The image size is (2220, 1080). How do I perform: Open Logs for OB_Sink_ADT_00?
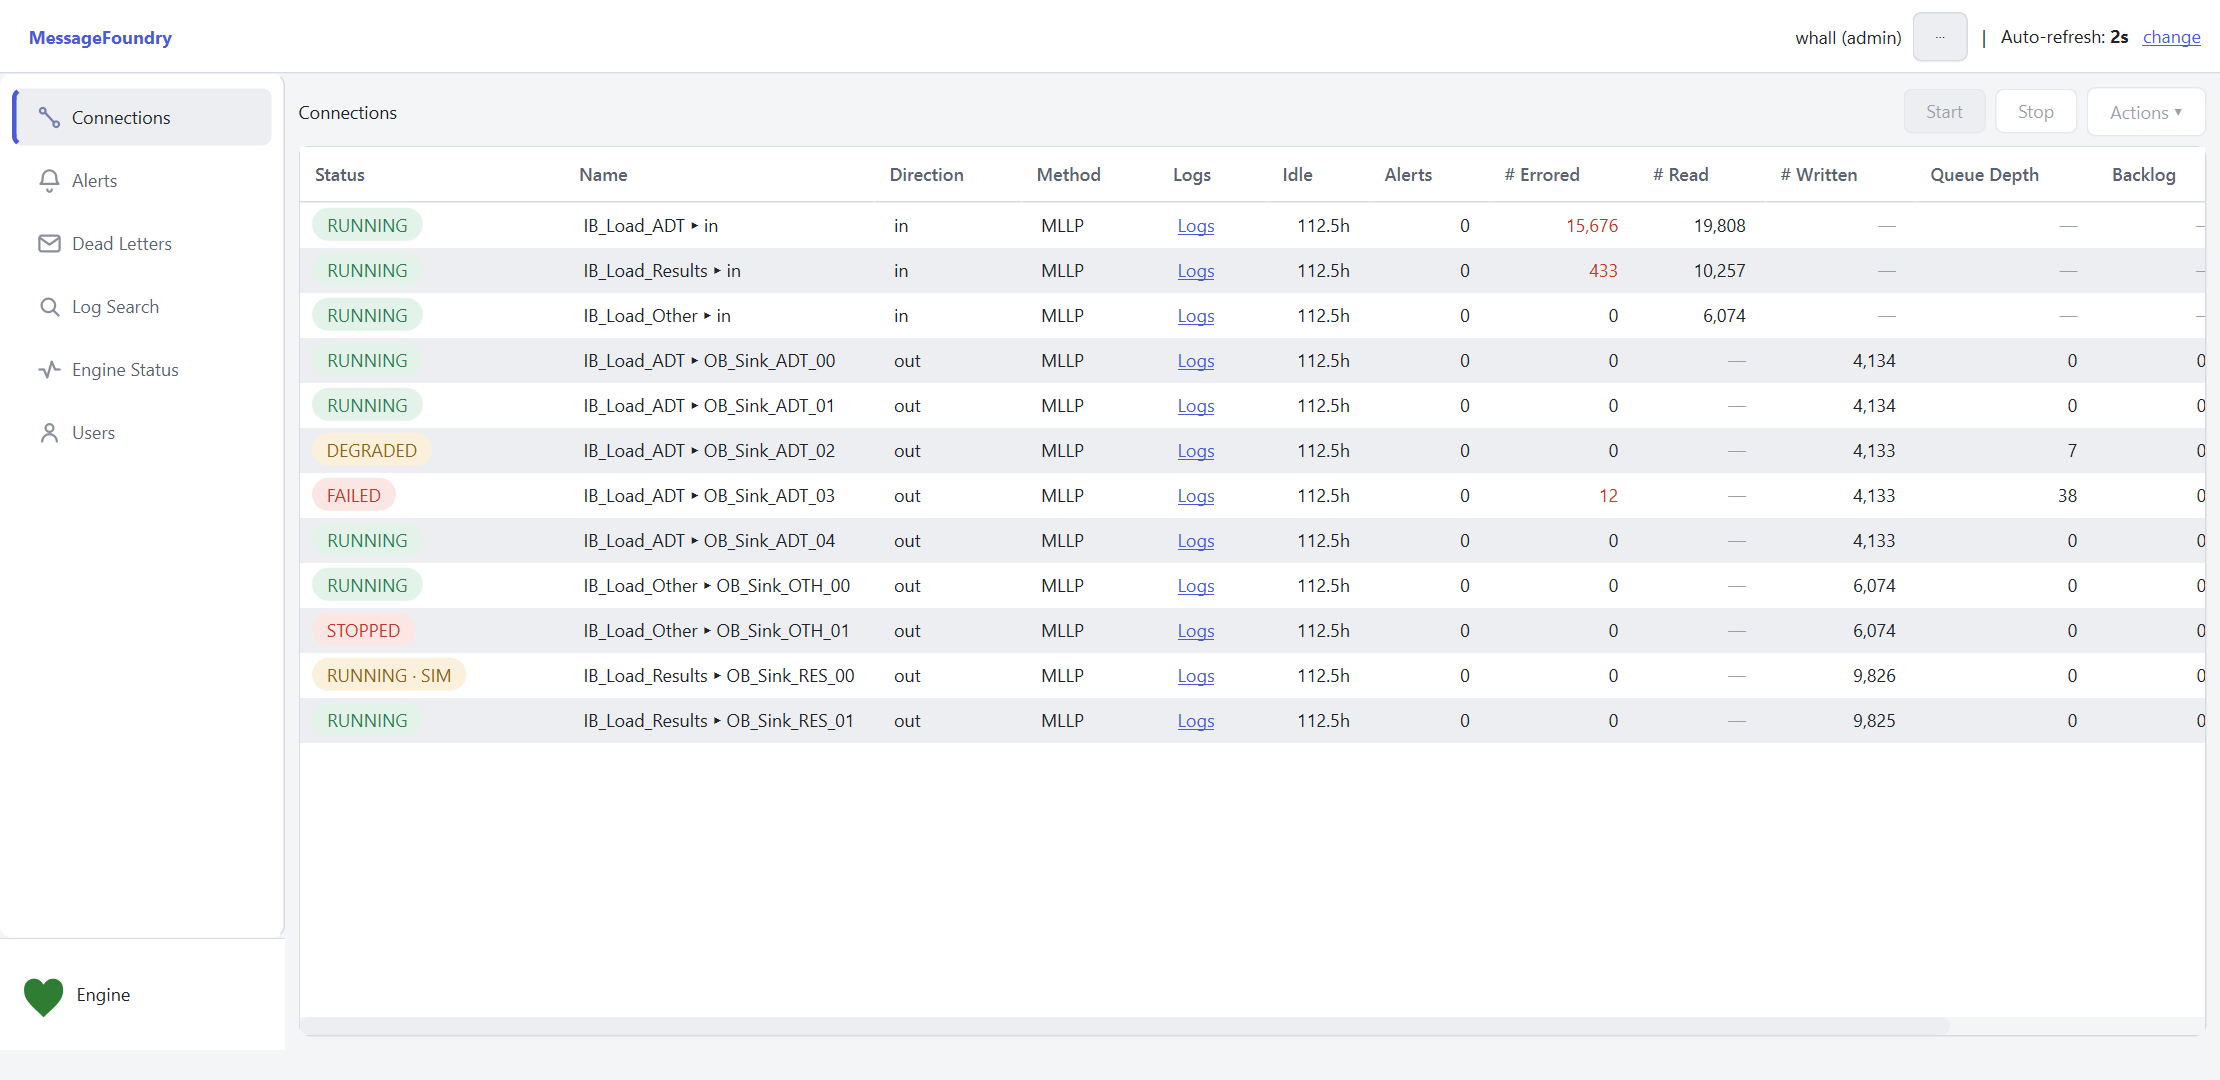pyautogui.click(x=1195, y=361)
